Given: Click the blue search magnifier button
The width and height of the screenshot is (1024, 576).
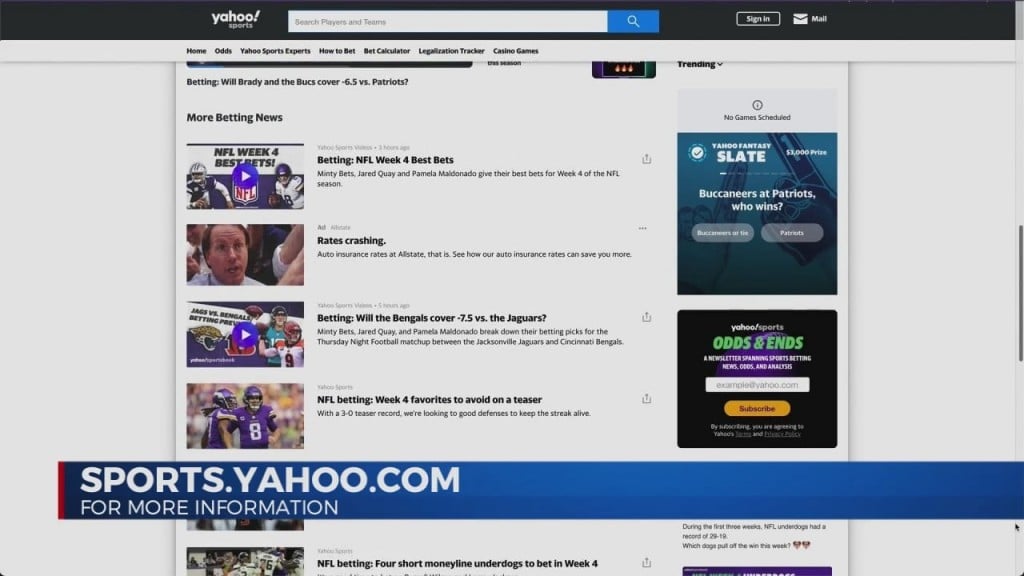Looking at the screenshot, I should coord(633,22).
